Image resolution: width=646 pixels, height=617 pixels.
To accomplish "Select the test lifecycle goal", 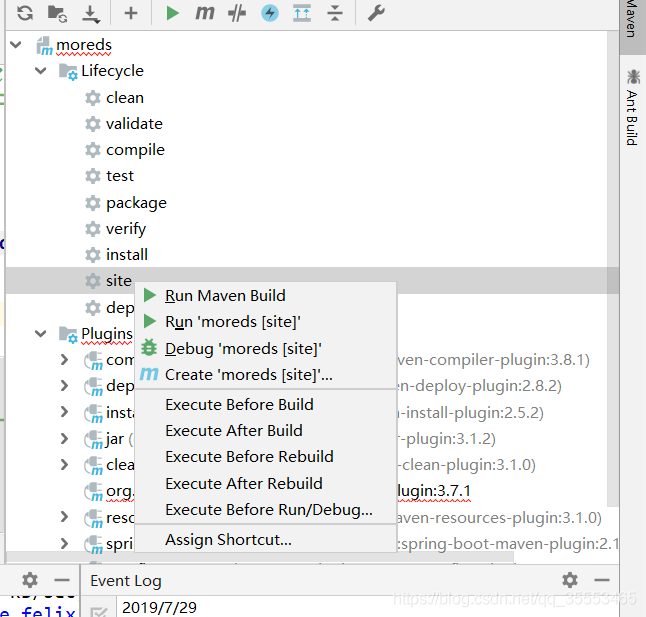I will click(120, 176).
